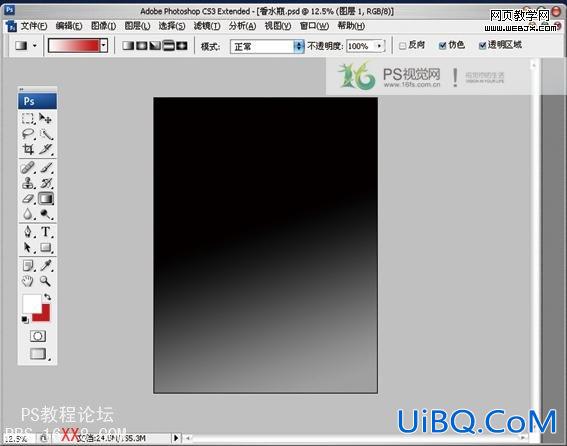Viewport: 567px width, 446px height.
Task: Select the Hand tool
Action: 28,281
